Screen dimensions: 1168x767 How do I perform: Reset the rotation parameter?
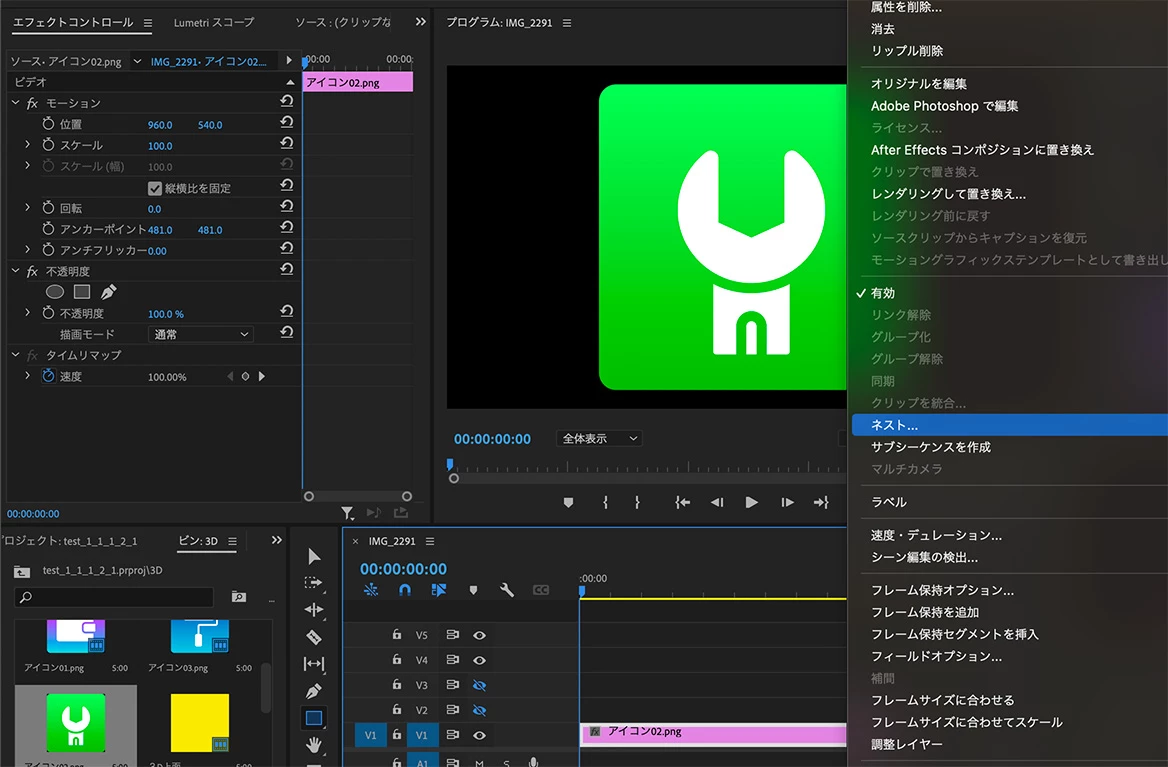pos(286,206)
